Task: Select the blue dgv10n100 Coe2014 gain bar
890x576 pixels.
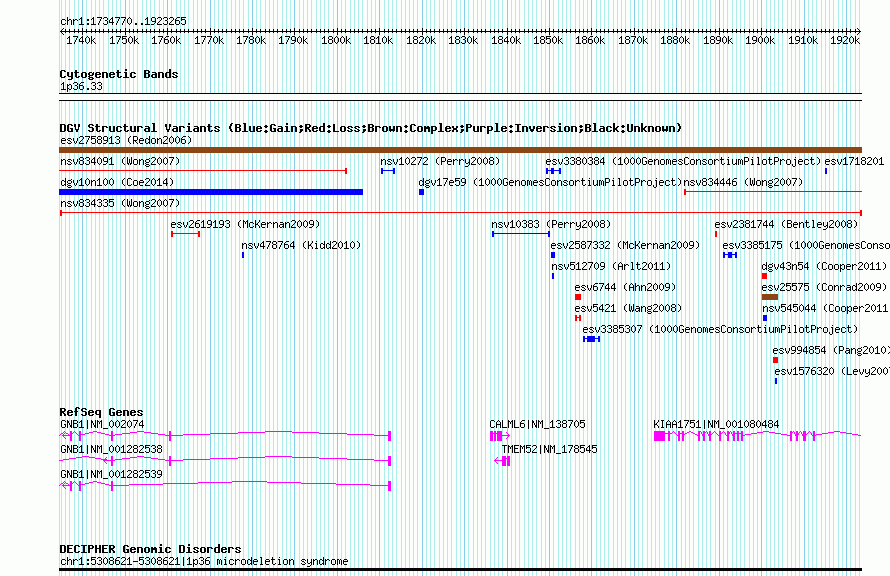Action: [x=211, y=192]
